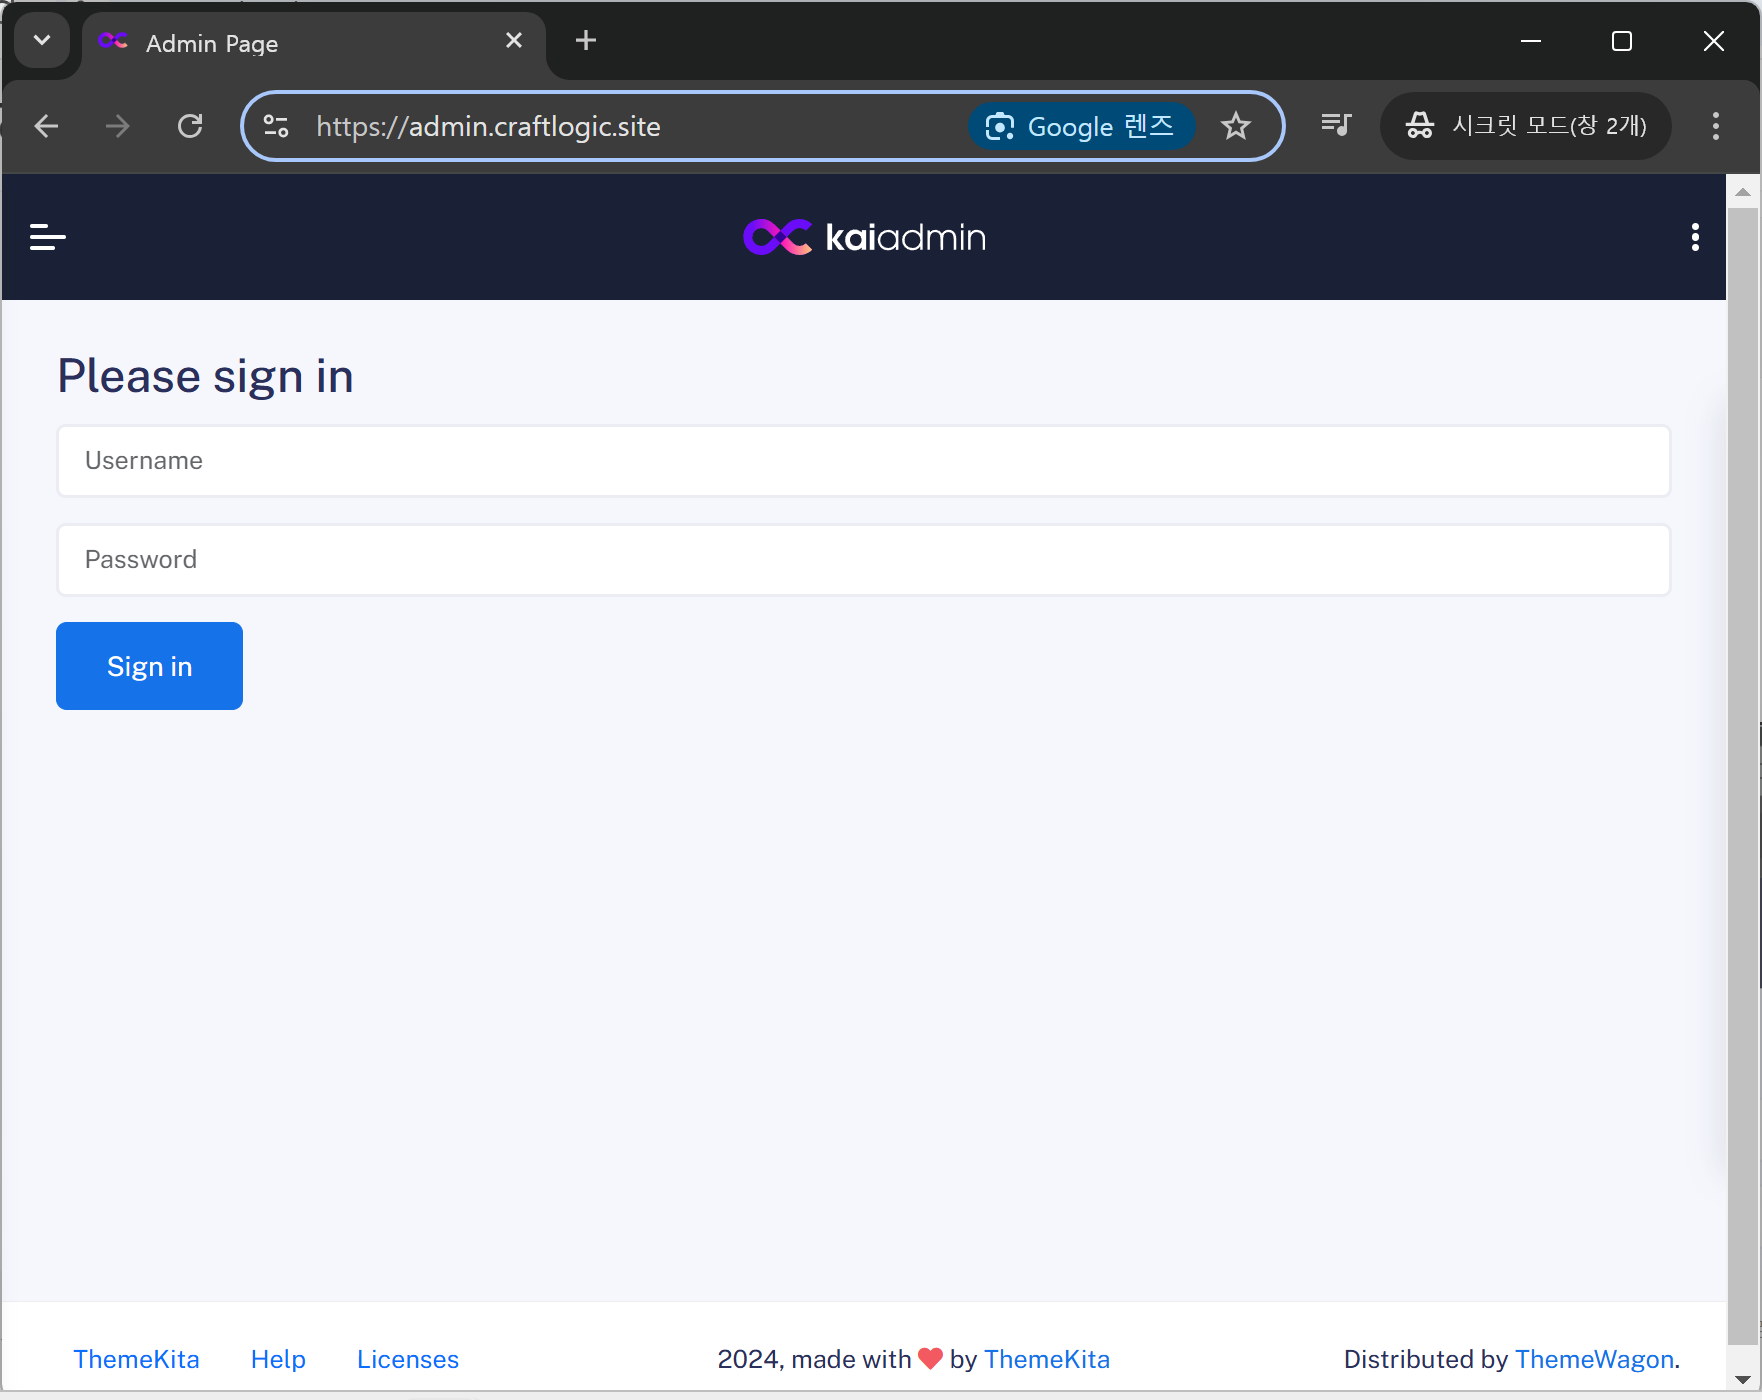Focus the Password field

tap(864, 560)
